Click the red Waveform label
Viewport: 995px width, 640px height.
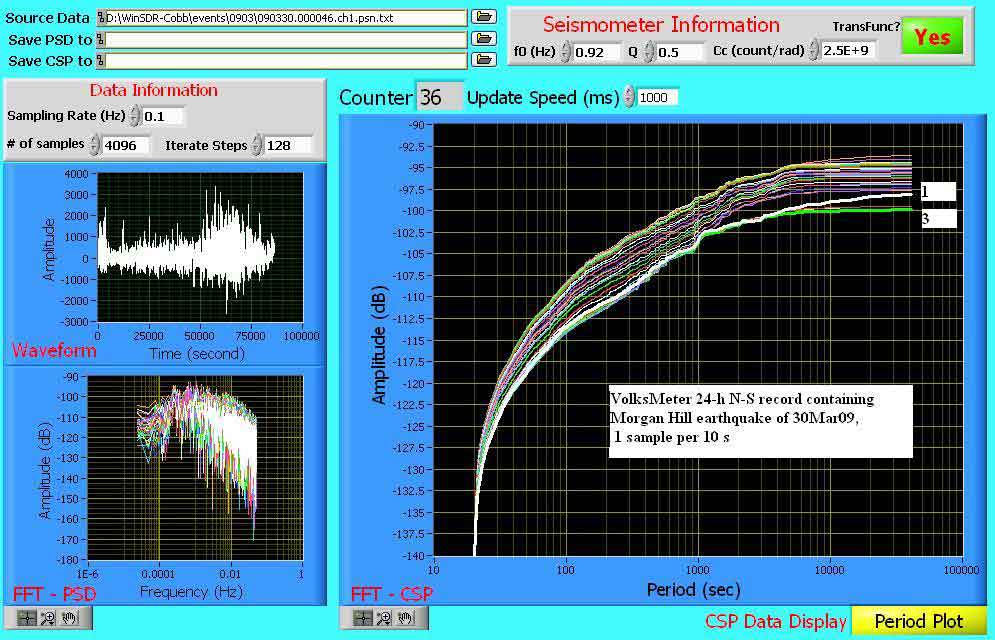[x=54, y=350]
